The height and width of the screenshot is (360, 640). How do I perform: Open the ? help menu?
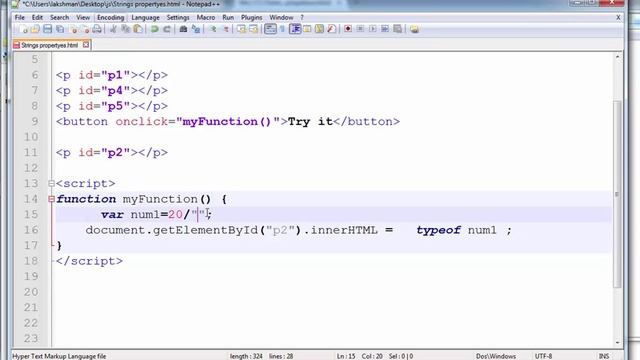302,18
